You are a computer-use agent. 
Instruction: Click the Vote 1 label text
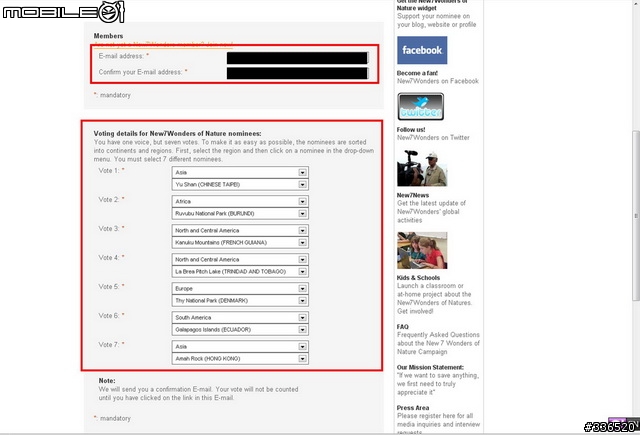[x=109, y=171]
